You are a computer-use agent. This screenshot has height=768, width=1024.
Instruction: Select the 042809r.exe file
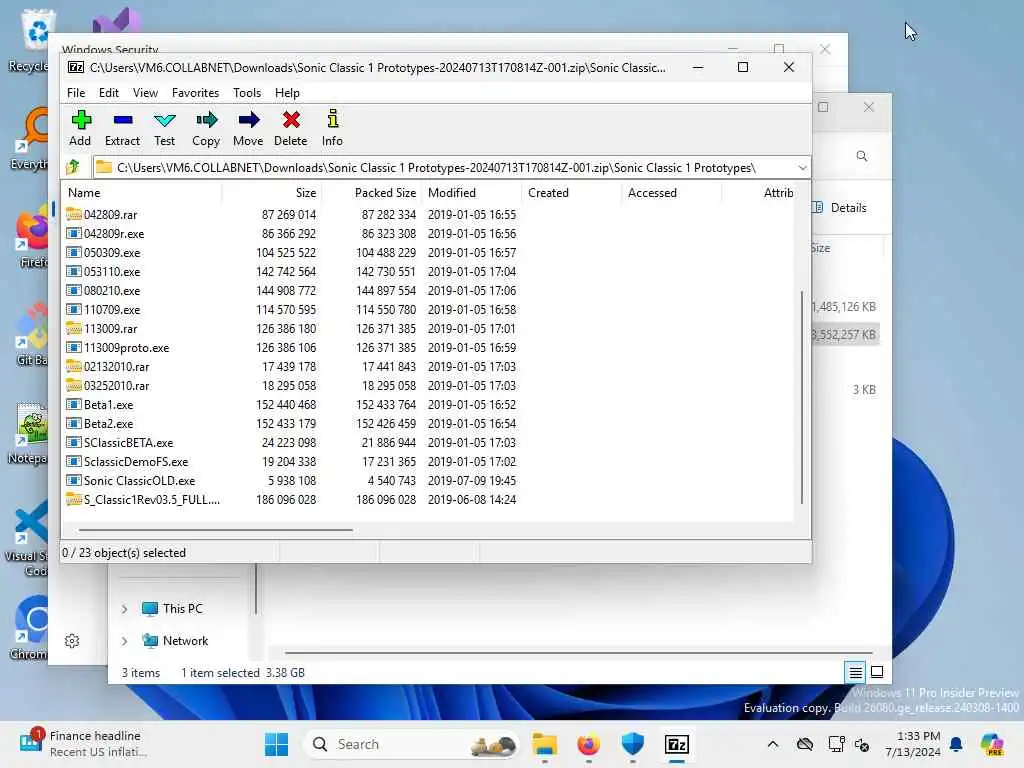(x=113, y=234)
